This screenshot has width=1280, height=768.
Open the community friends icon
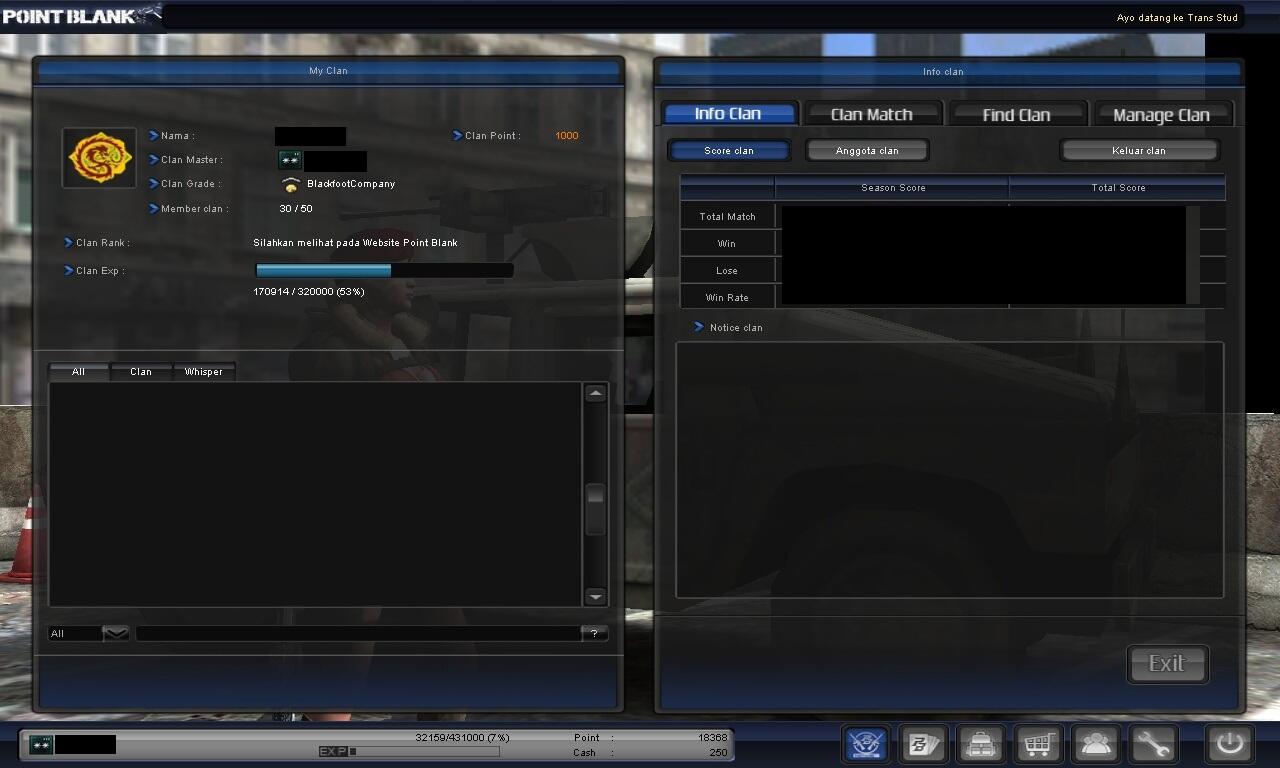coord(1096,744)
